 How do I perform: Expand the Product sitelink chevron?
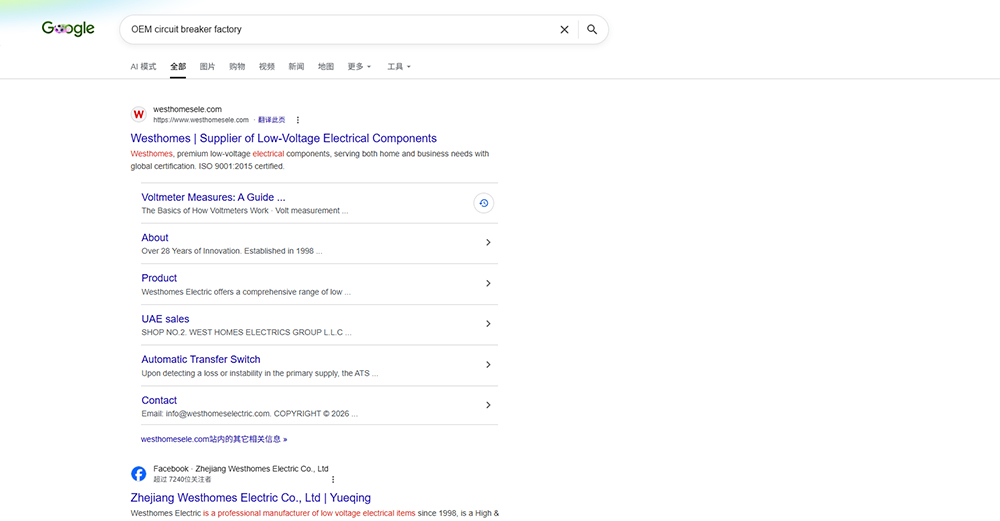(488, 283)
